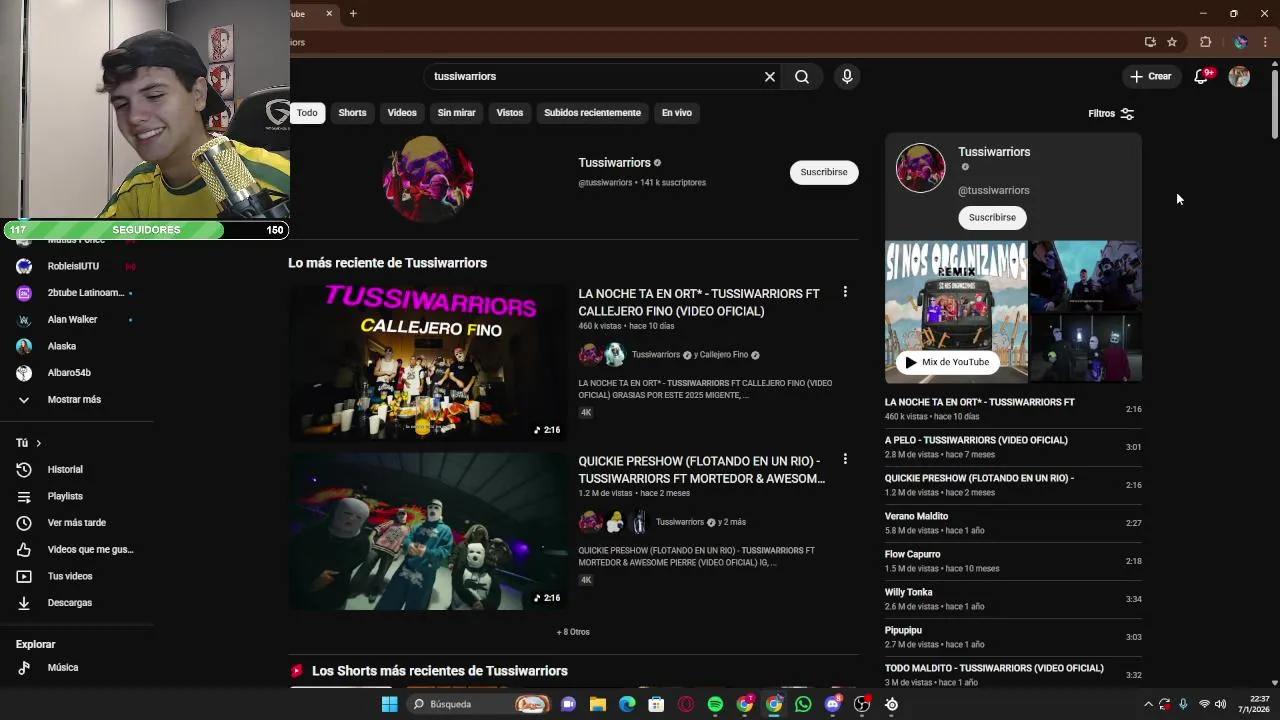Expand the Tú section chevron

pos(39,443)
